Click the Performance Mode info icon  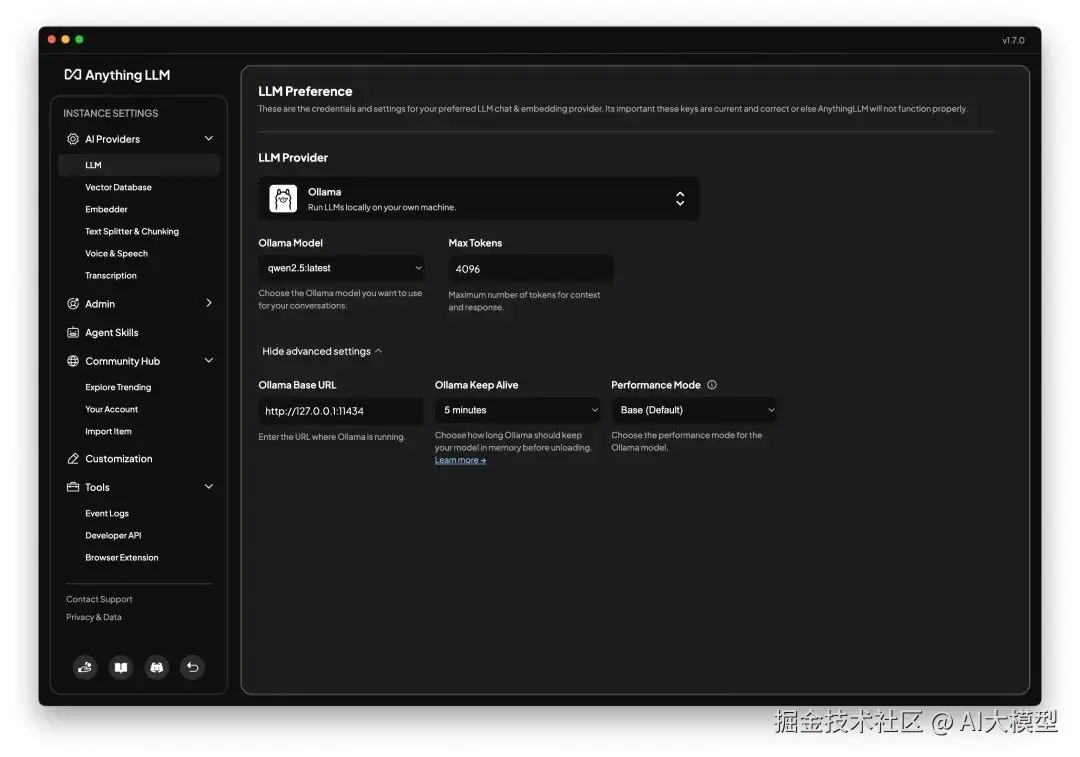(712, 385)
